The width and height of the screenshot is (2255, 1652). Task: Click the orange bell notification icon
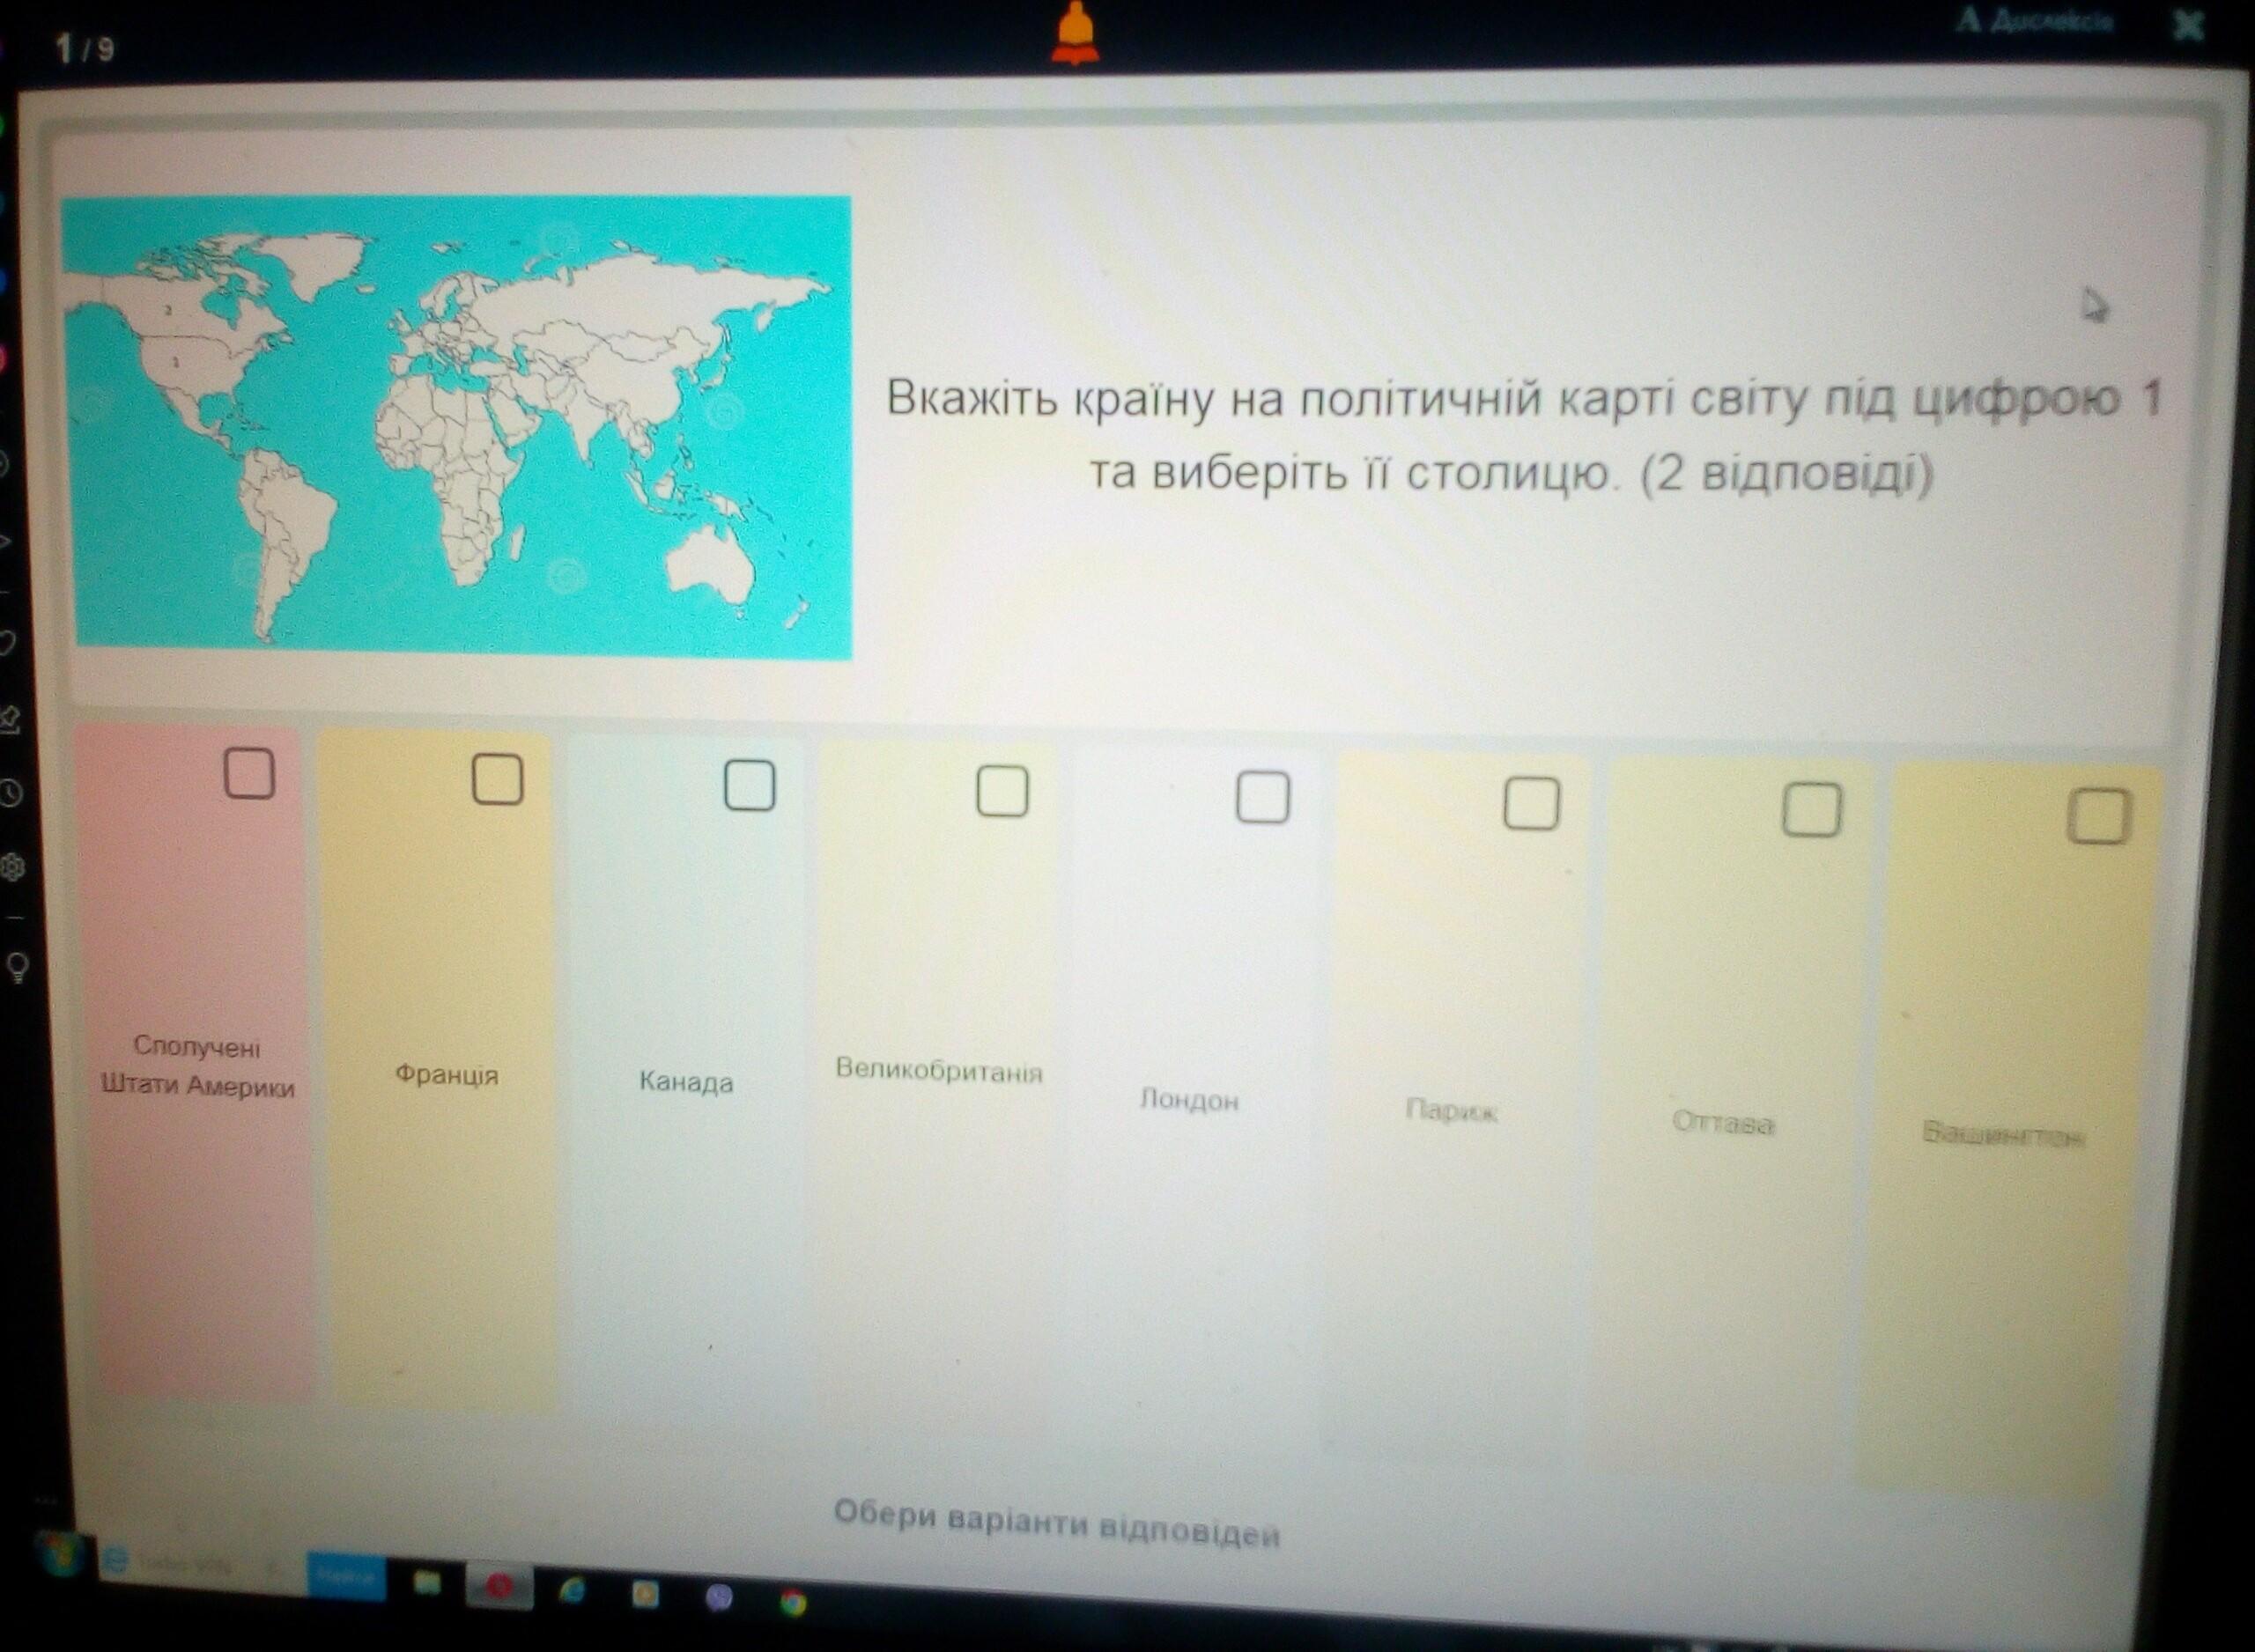click(x=1076, y=34)
